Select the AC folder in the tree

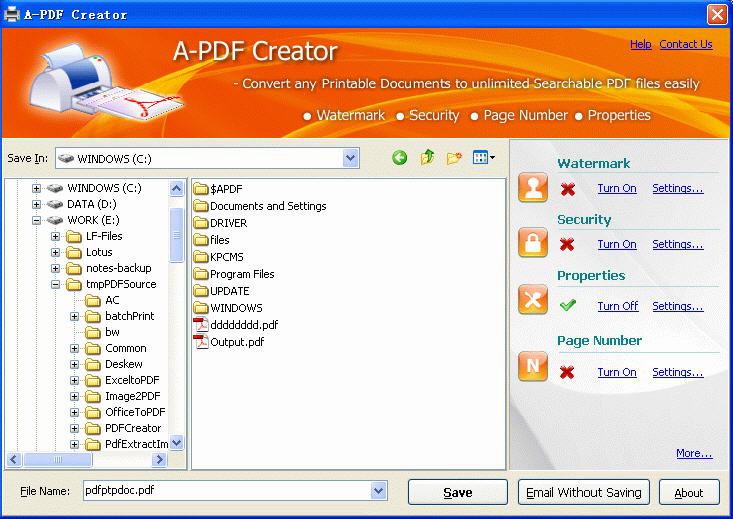[x=103, y=300]
